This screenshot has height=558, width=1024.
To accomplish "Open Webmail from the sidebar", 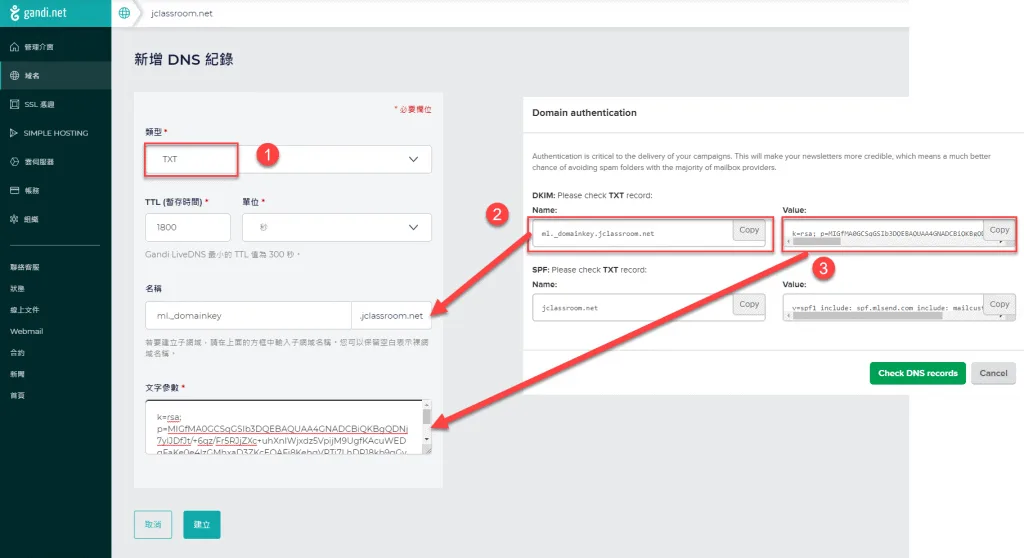I will click(26, 331).
